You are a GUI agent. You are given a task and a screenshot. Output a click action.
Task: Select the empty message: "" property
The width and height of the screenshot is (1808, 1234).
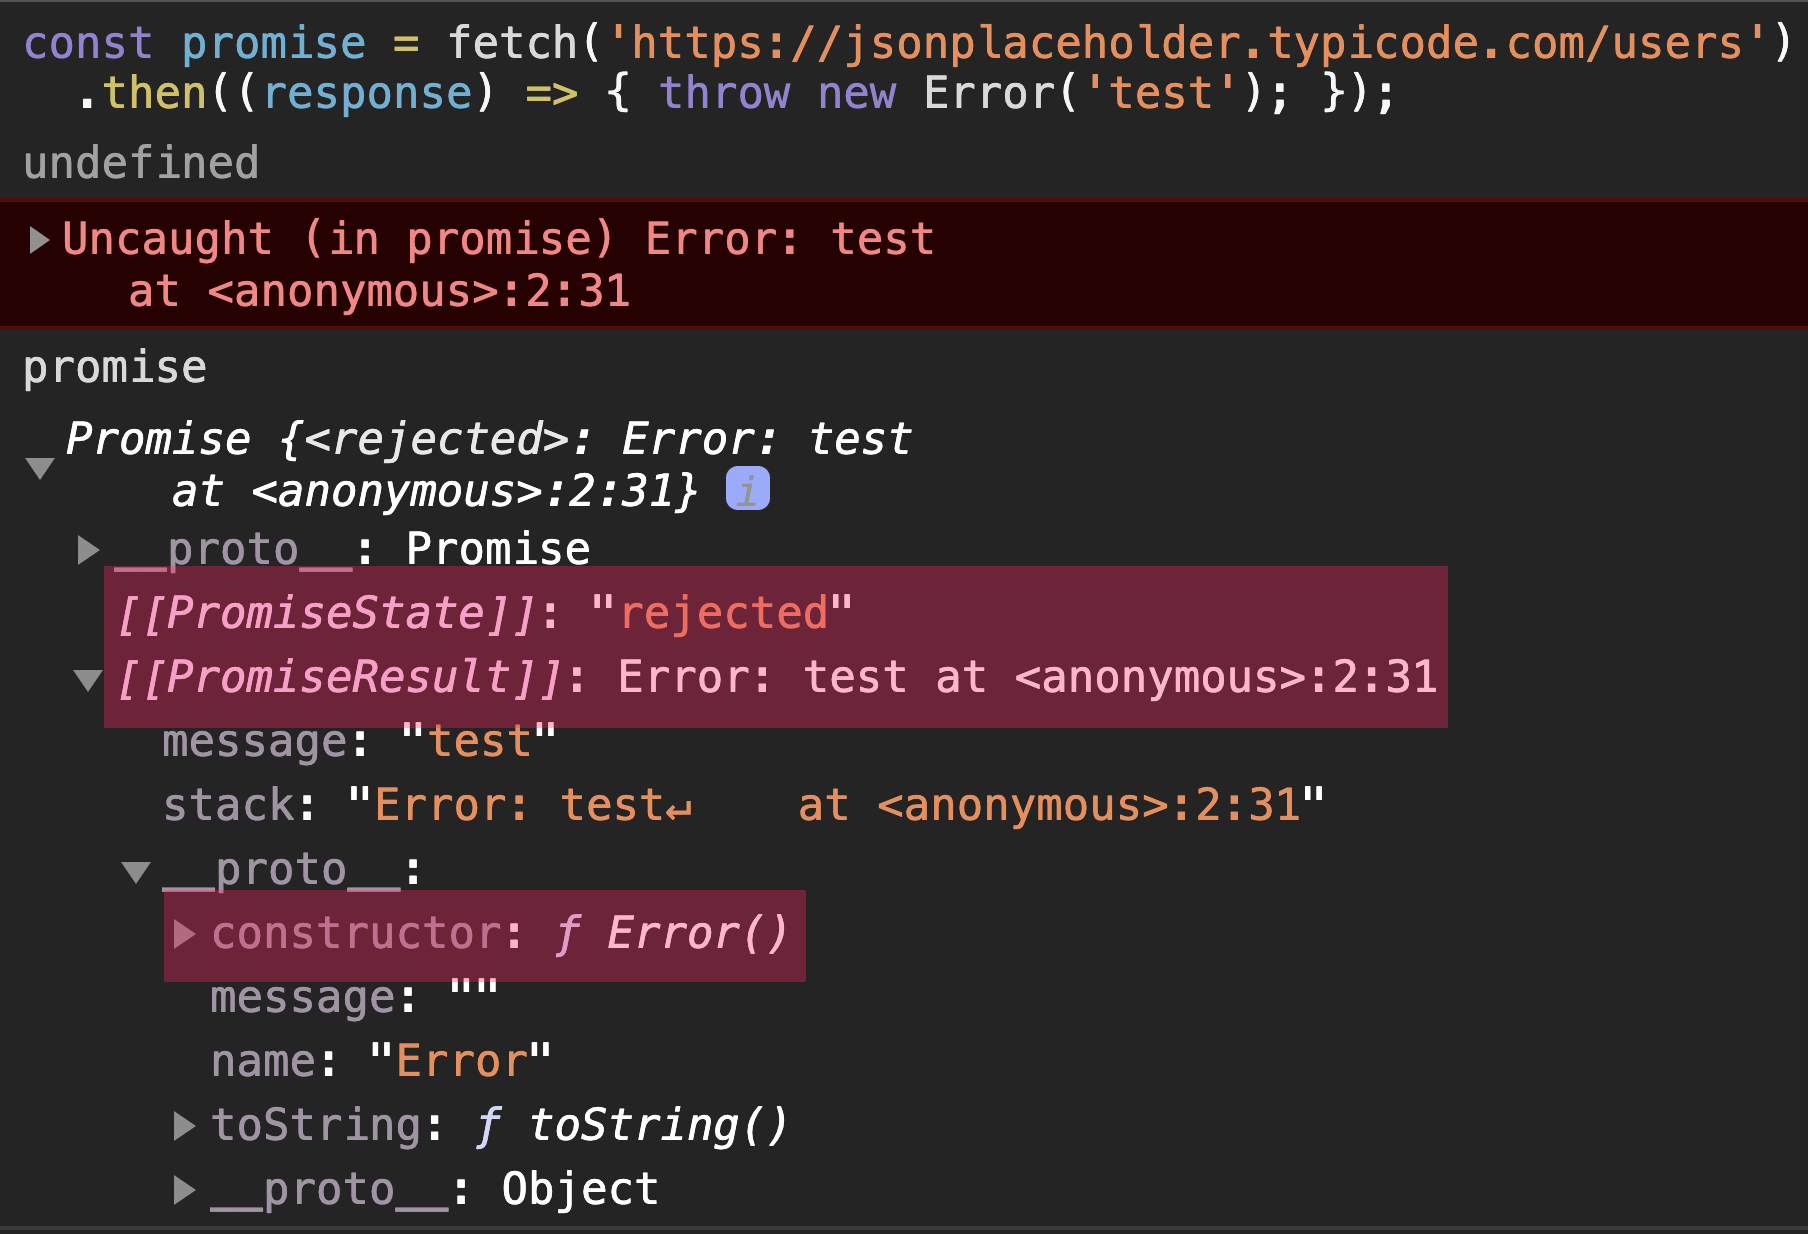pyautogui.click(x=354, y=997)
